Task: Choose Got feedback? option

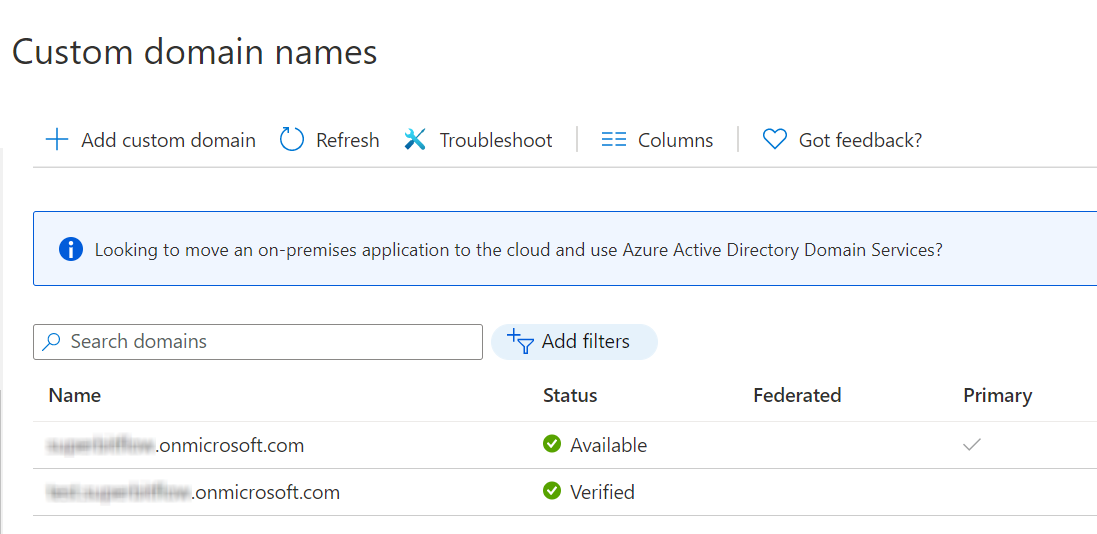Action: (842, 140)
